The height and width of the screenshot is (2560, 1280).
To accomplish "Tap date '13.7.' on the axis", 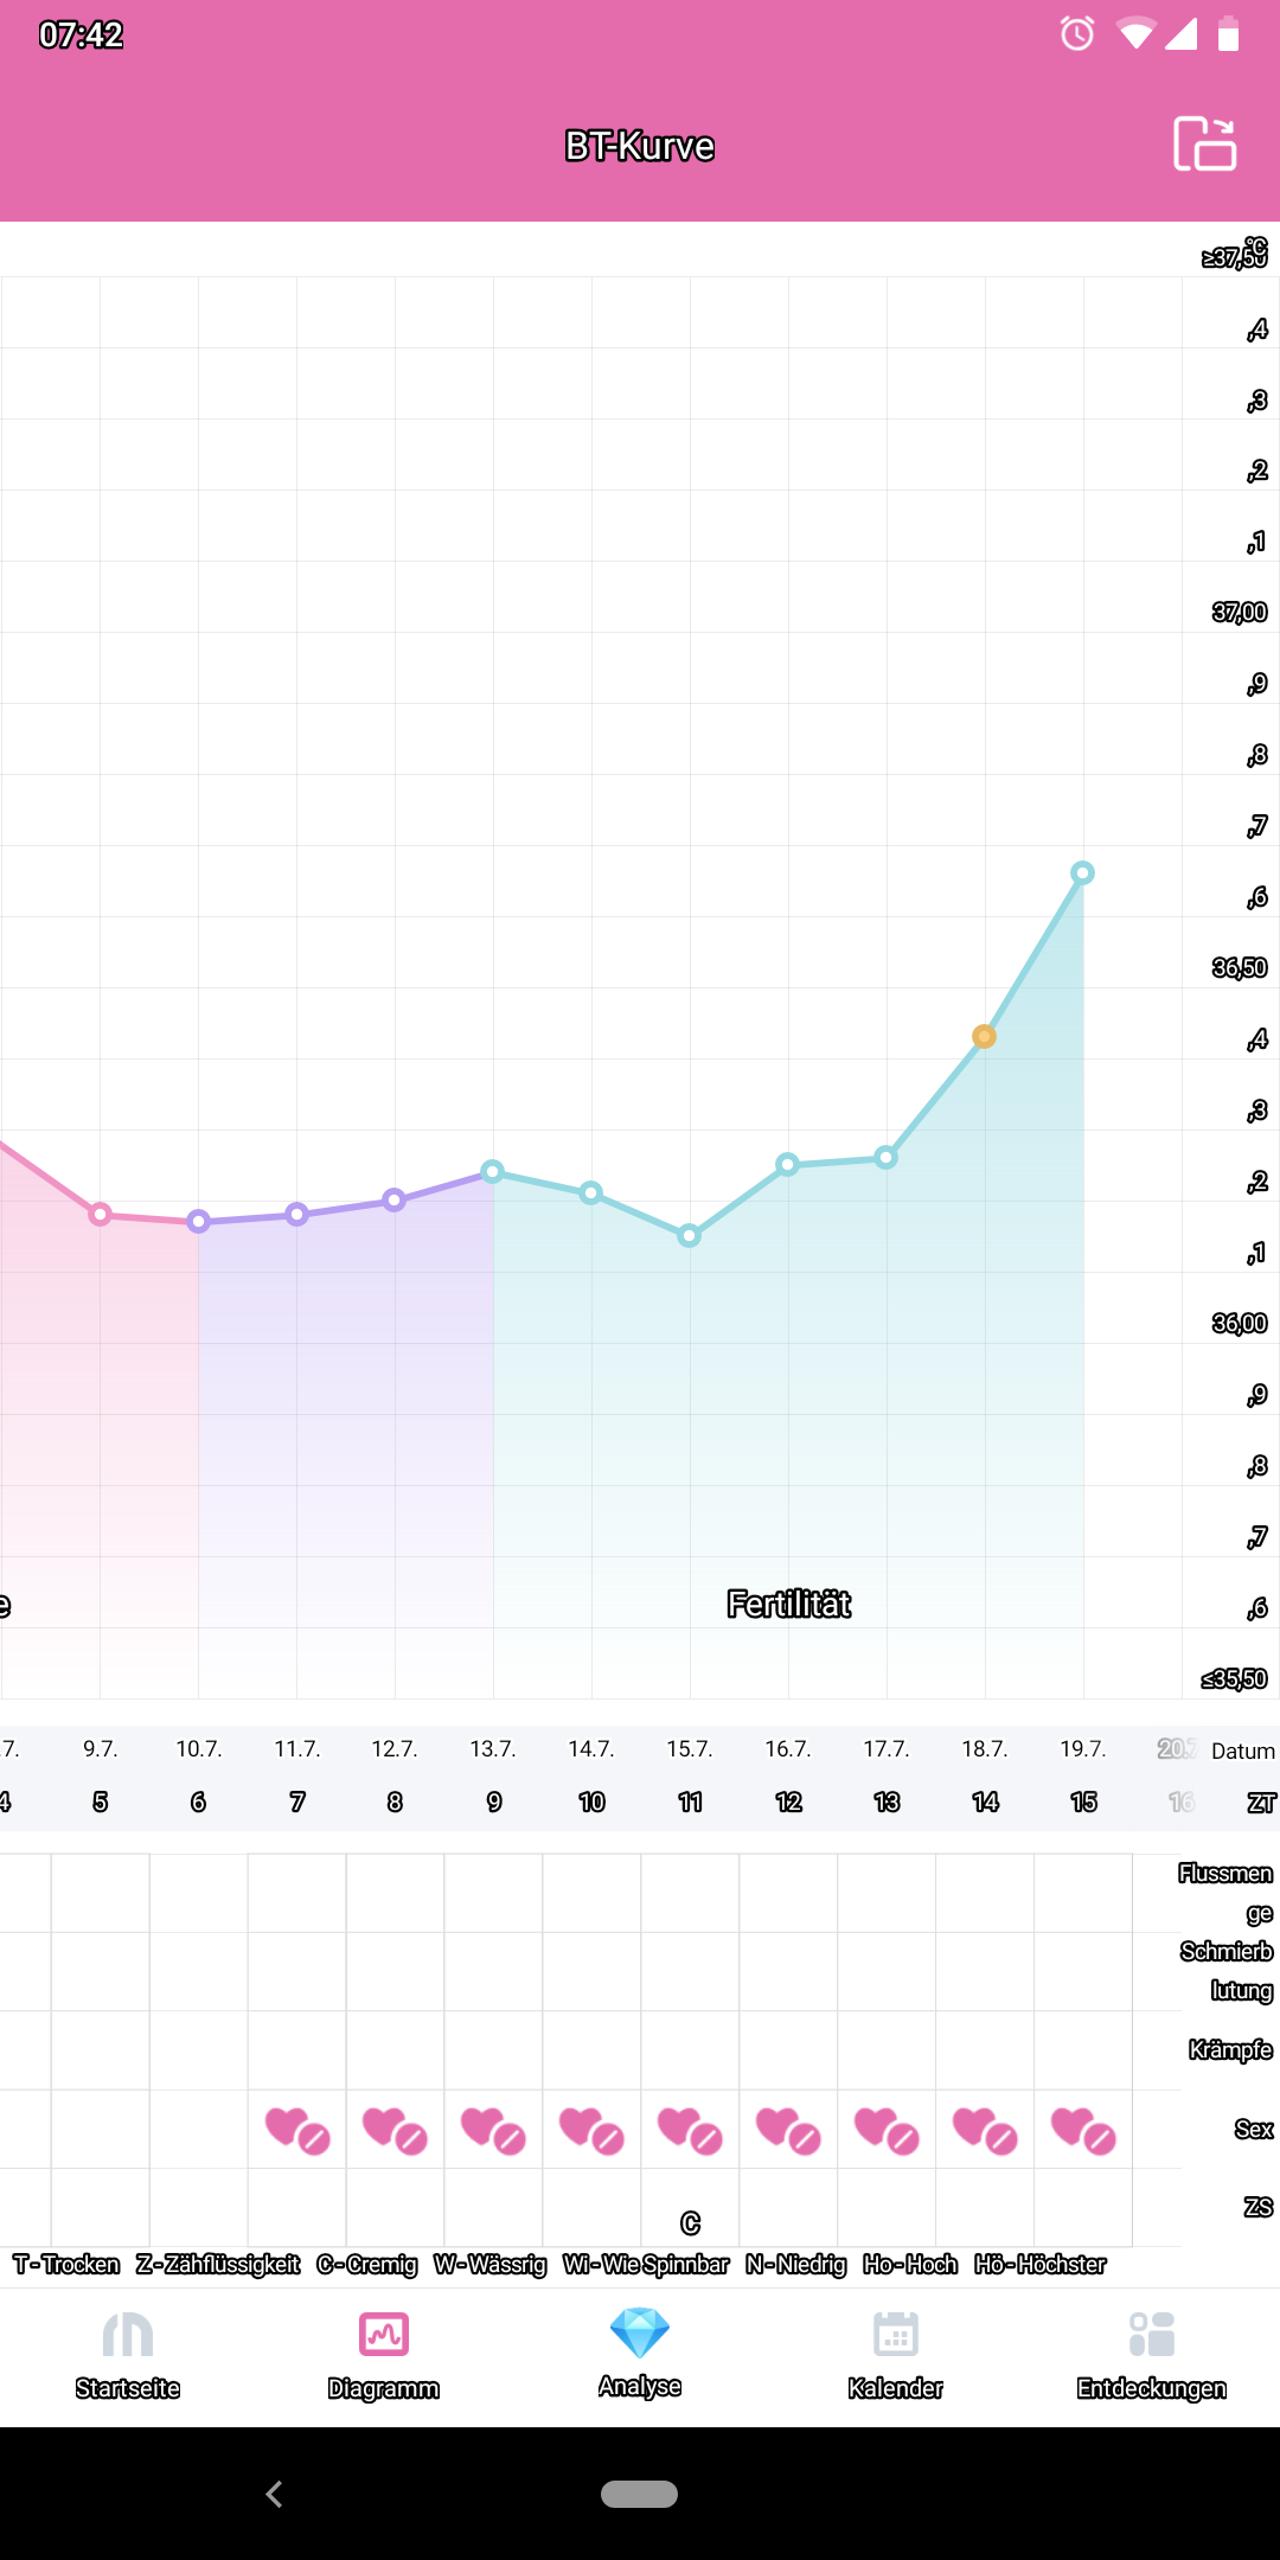I will coord(493,1749).
